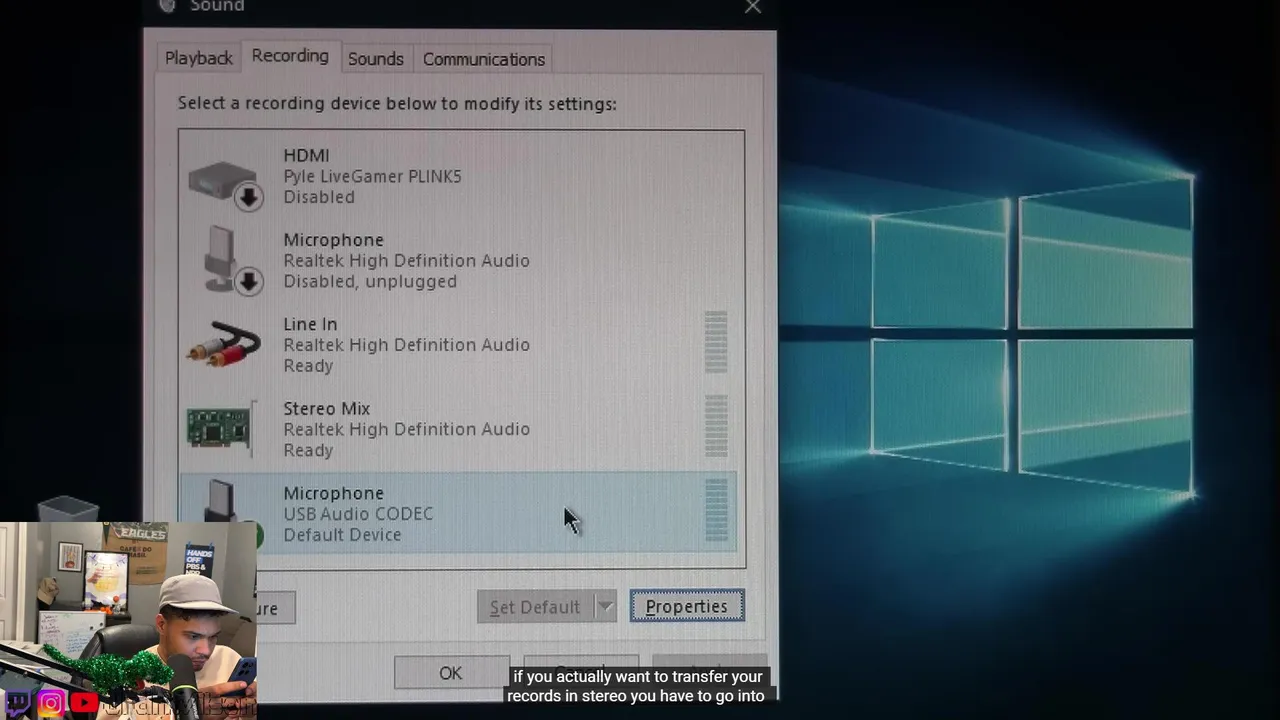Click the 'Default Device' status text
This screenshot has width=1280, height=720.
tap(342, 534)
